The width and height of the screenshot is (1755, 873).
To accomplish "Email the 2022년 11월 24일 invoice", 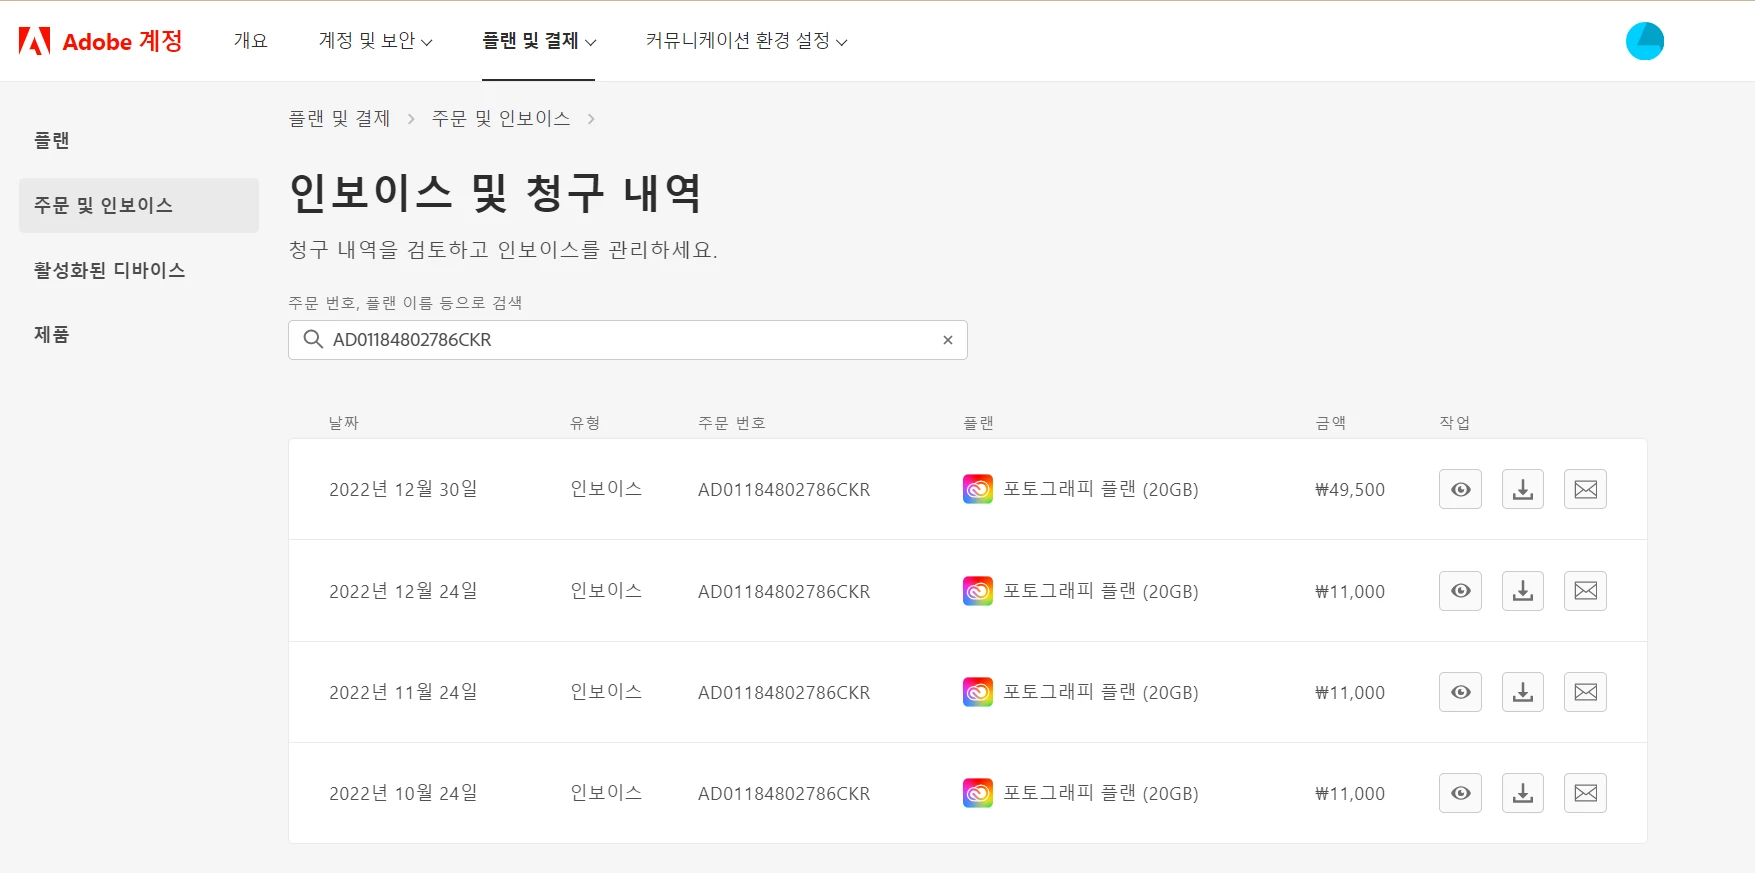I will point(1585,692).
